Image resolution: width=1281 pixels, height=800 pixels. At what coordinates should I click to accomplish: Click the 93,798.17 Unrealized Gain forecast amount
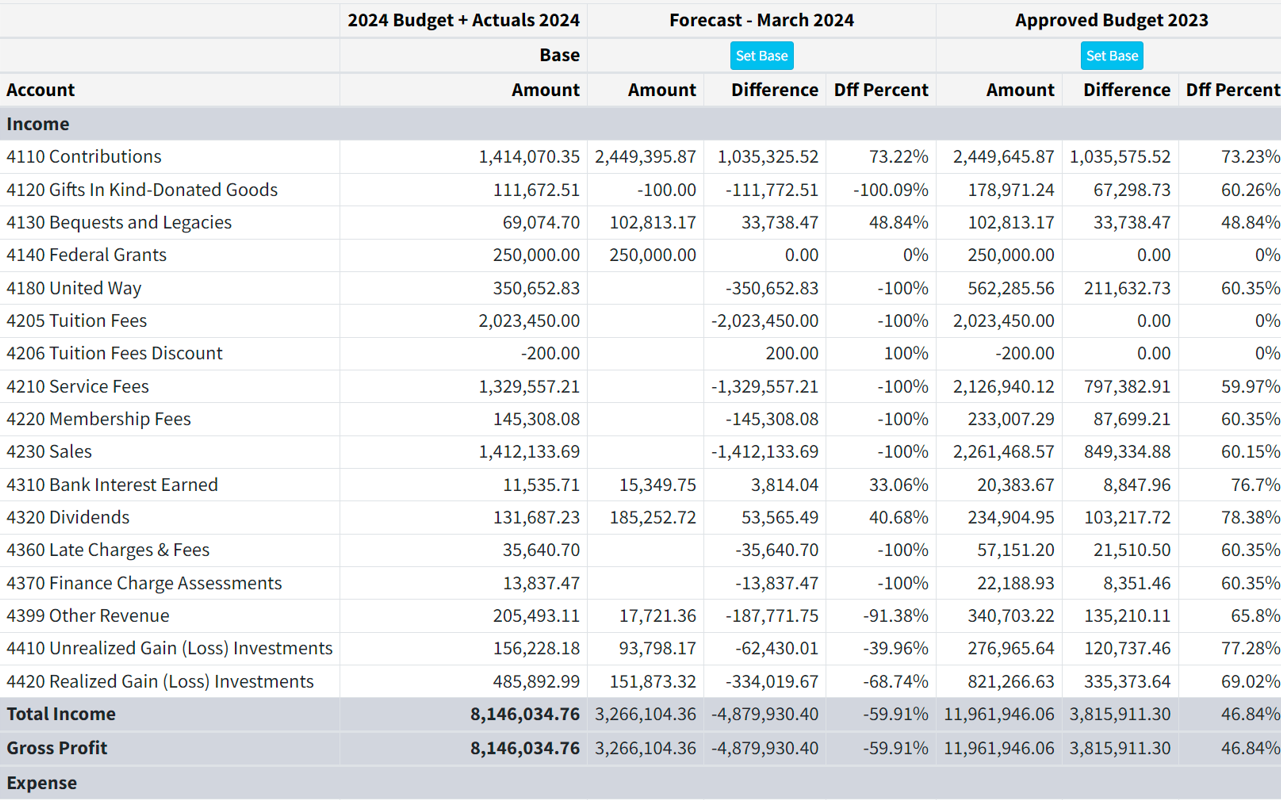(x=657, y=648)
